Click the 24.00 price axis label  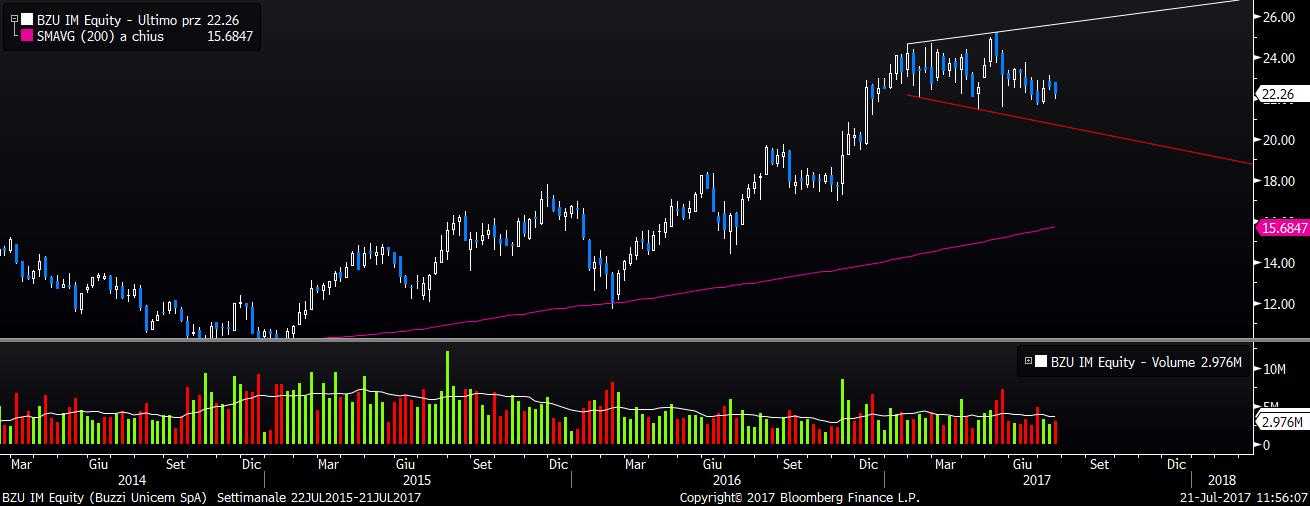coord(1280,58)
